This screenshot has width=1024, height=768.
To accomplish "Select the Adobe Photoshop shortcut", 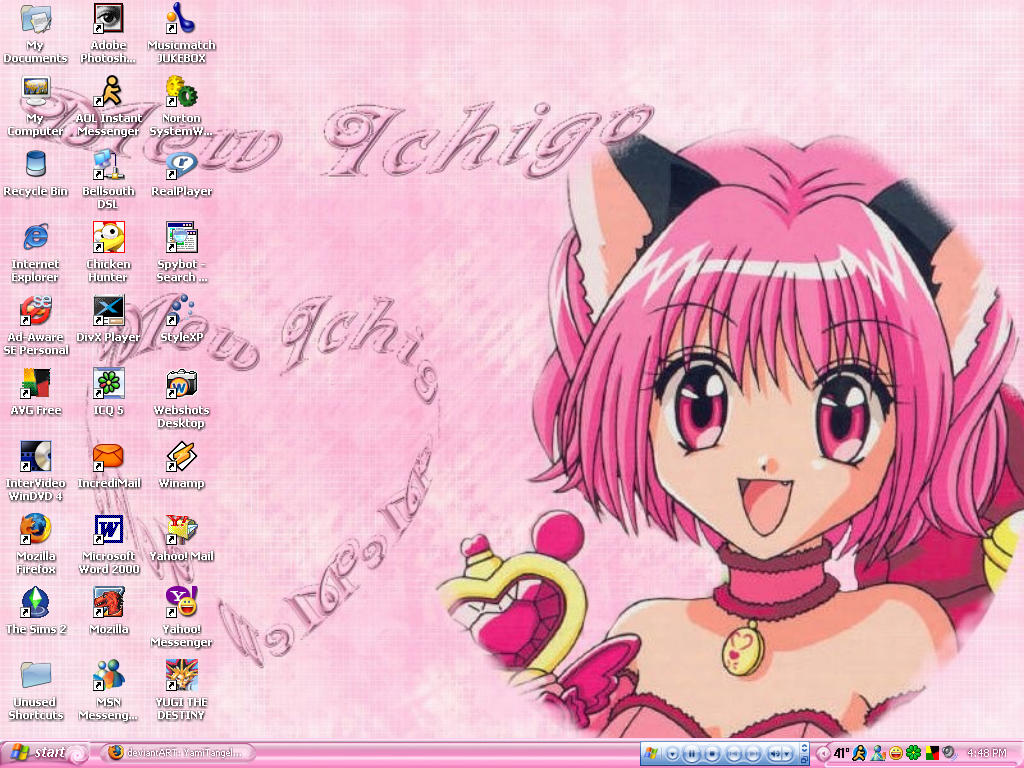I will pos(108,33).
